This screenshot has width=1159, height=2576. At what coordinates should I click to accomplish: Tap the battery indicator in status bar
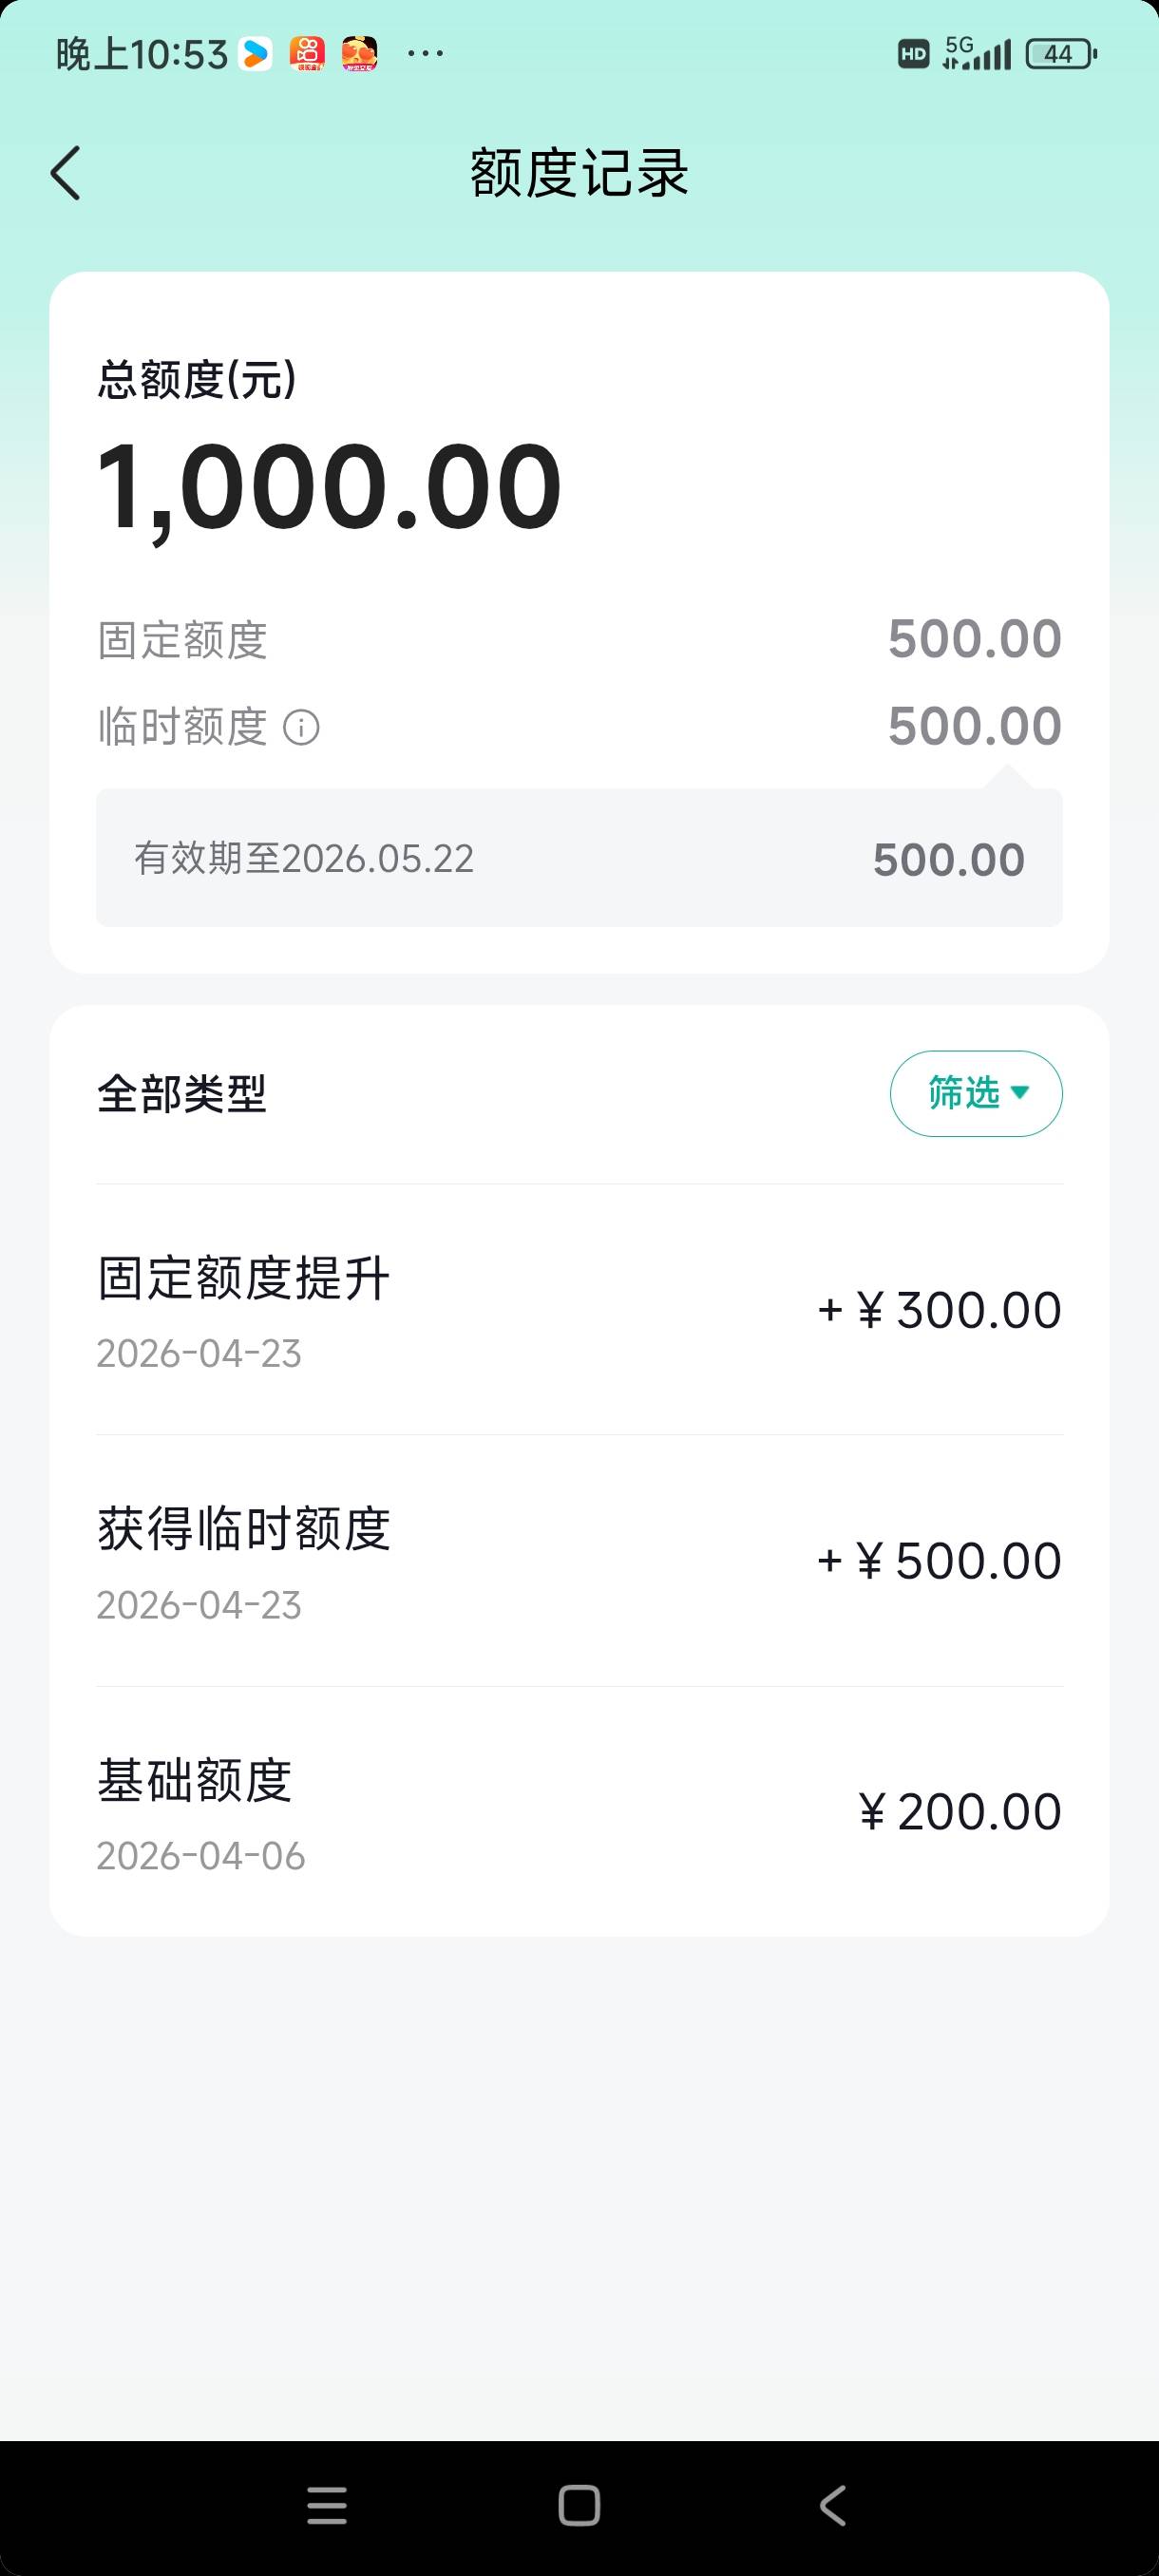[1060, 54]
